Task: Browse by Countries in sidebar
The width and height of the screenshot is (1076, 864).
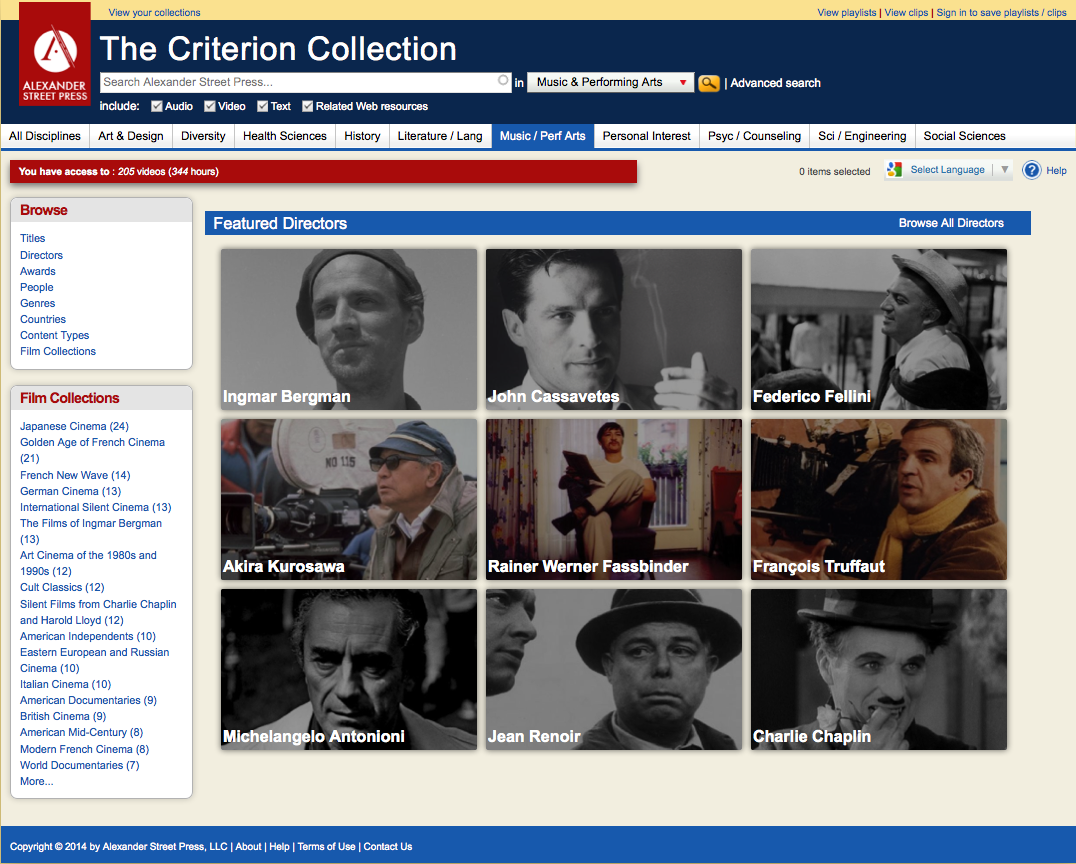Action: tap(43, 319)
